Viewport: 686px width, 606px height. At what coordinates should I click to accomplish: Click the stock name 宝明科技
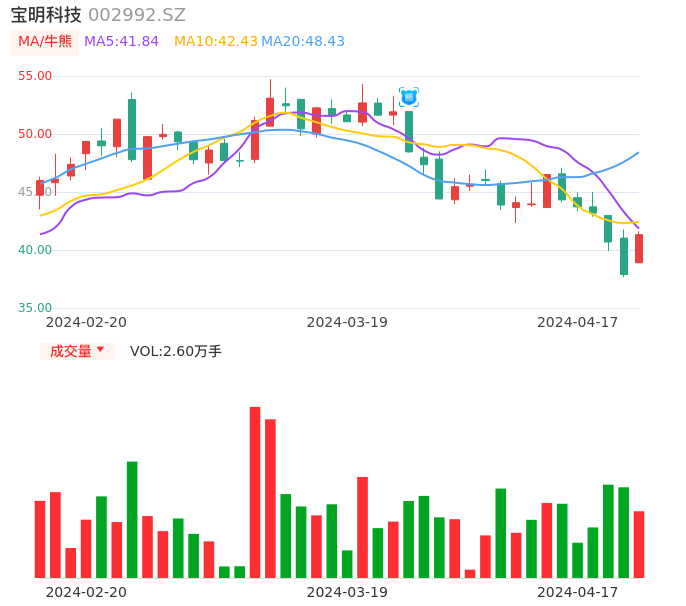tap(46, 15)
